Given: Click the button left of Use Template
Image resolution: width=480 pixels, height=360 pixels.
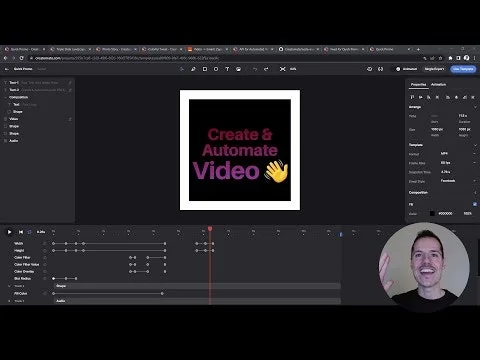Looking at the screenshot, I should point(434,69).
